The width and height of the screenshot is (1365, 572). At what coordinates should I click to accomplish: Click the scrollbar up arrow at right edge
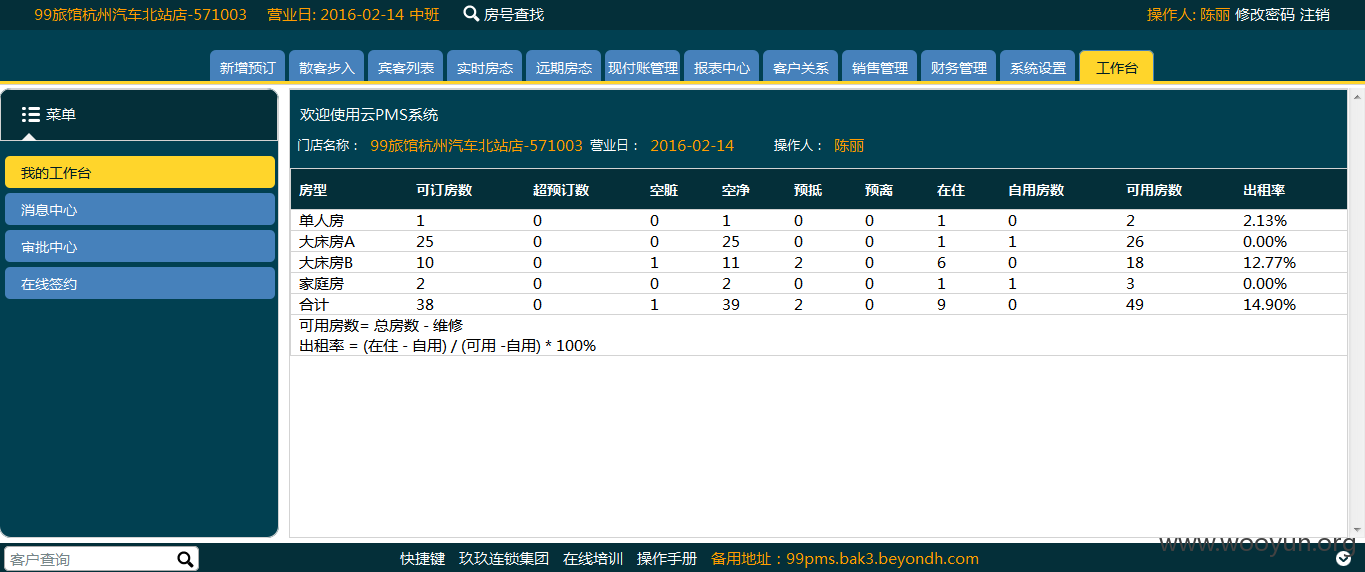[x=1356, y=97]
